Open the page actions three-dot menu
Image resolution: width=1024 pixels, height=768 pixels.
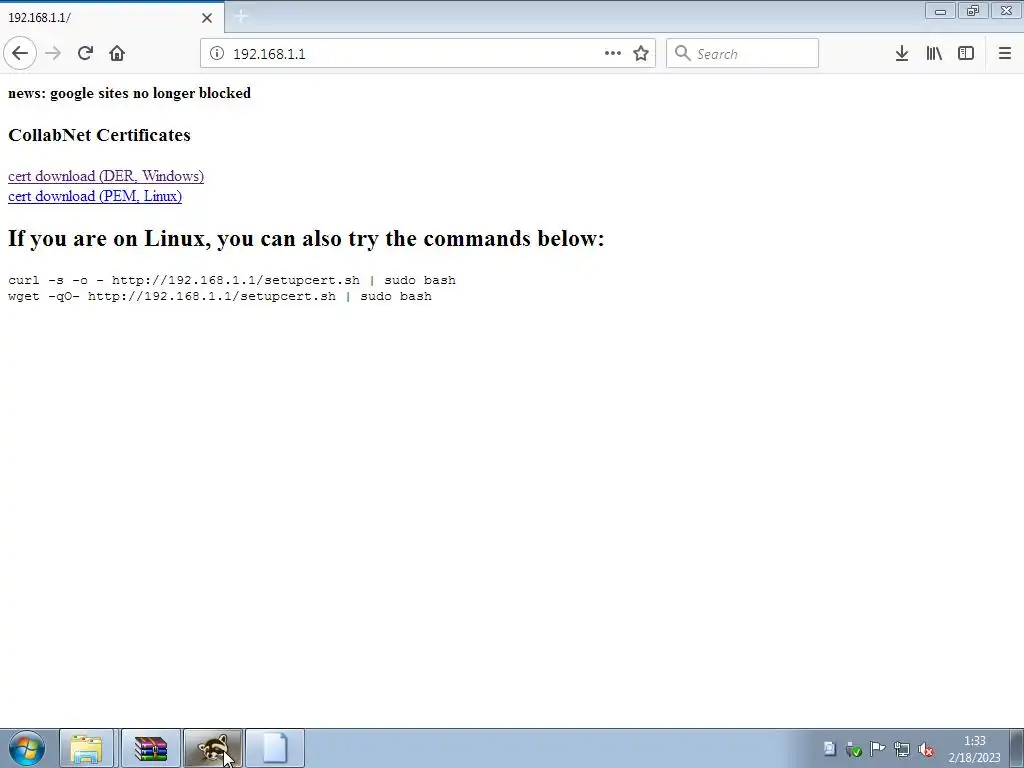(613, 54)
